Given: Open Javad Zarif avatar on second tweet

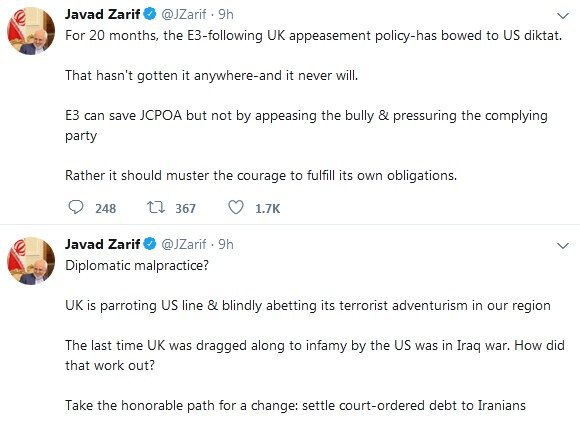Looking at the screenshot, I should click(31, 261).
